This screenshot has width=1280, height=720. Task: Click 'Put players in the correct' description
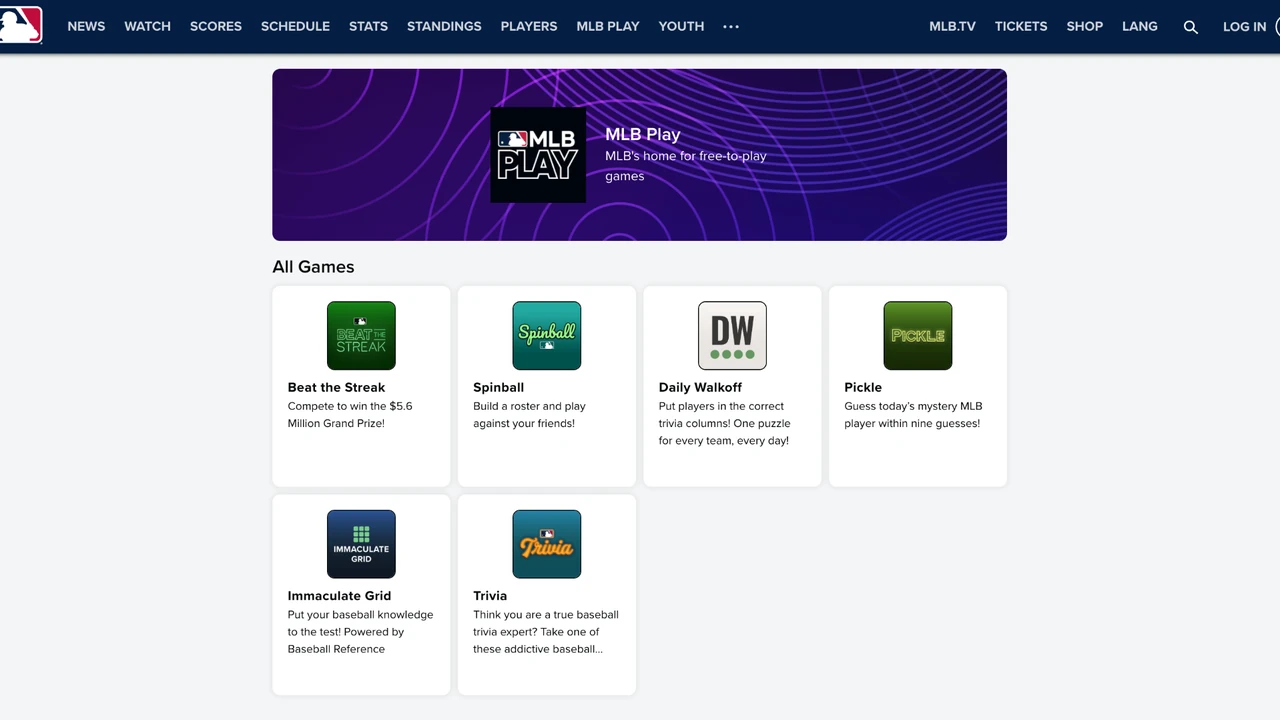coord(724,423)
